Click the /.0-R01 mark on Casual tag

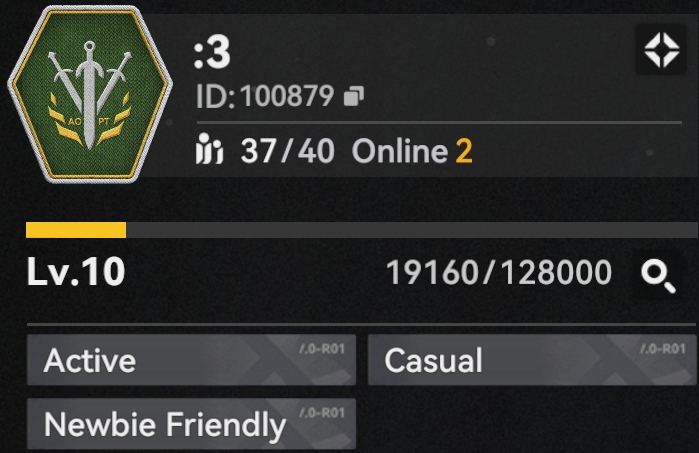point(662,349)
